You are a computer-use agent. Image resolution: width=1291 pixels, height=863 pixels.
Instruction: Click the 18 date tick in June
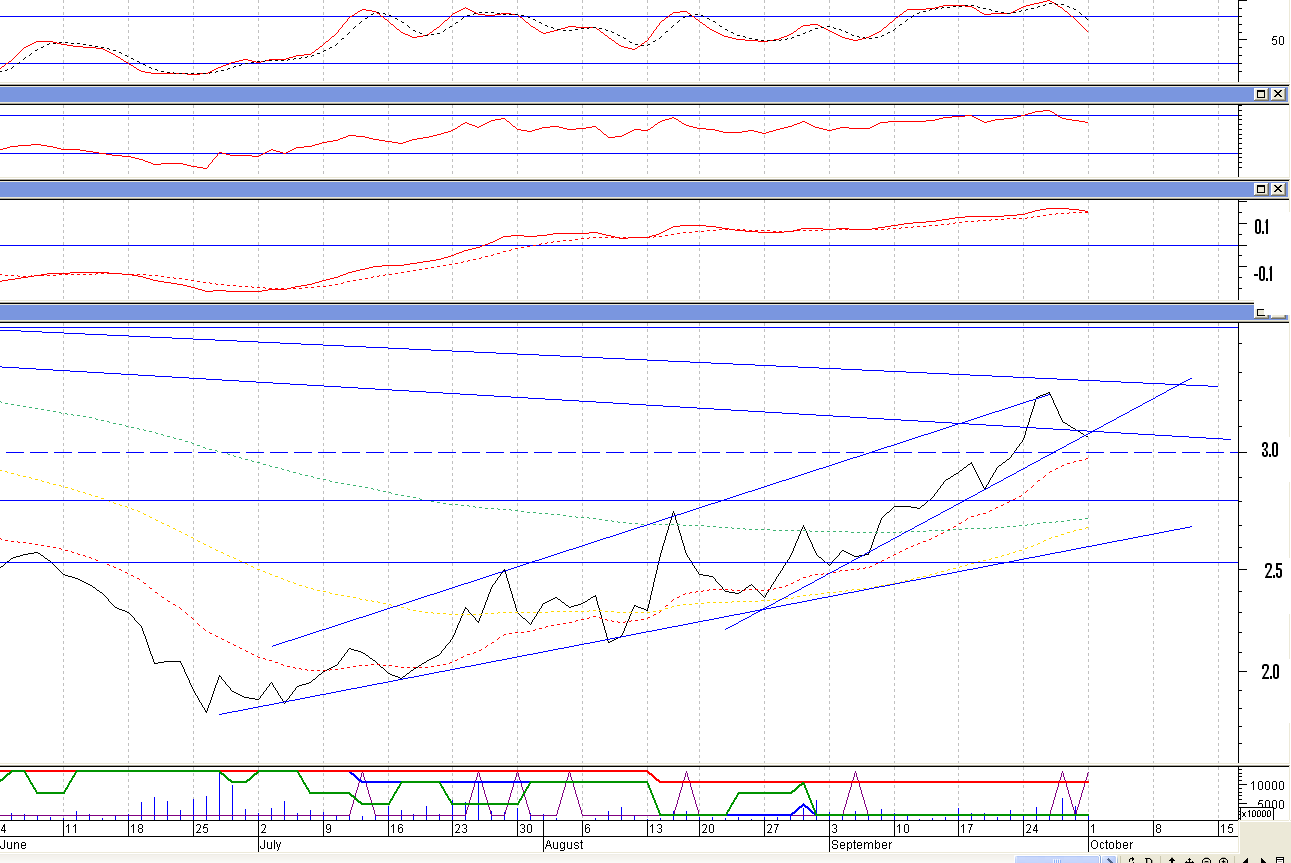136,829
